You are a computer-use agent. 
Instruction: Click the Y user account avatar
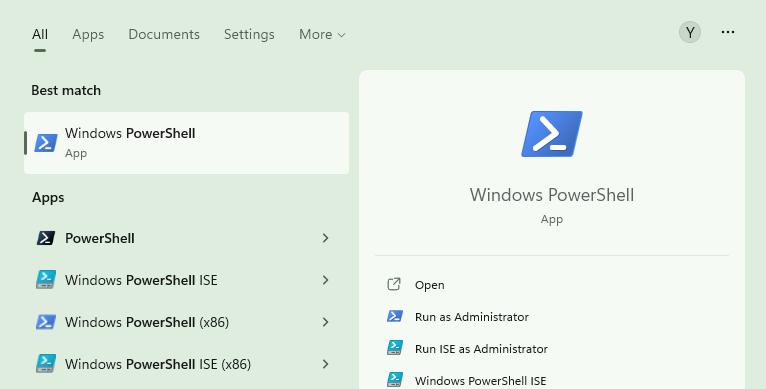tap(690, 32)
